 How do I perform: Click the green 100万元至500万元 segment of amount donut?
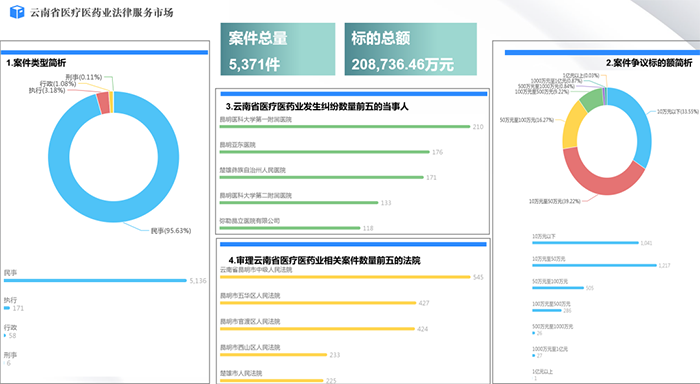coord(592,100)
